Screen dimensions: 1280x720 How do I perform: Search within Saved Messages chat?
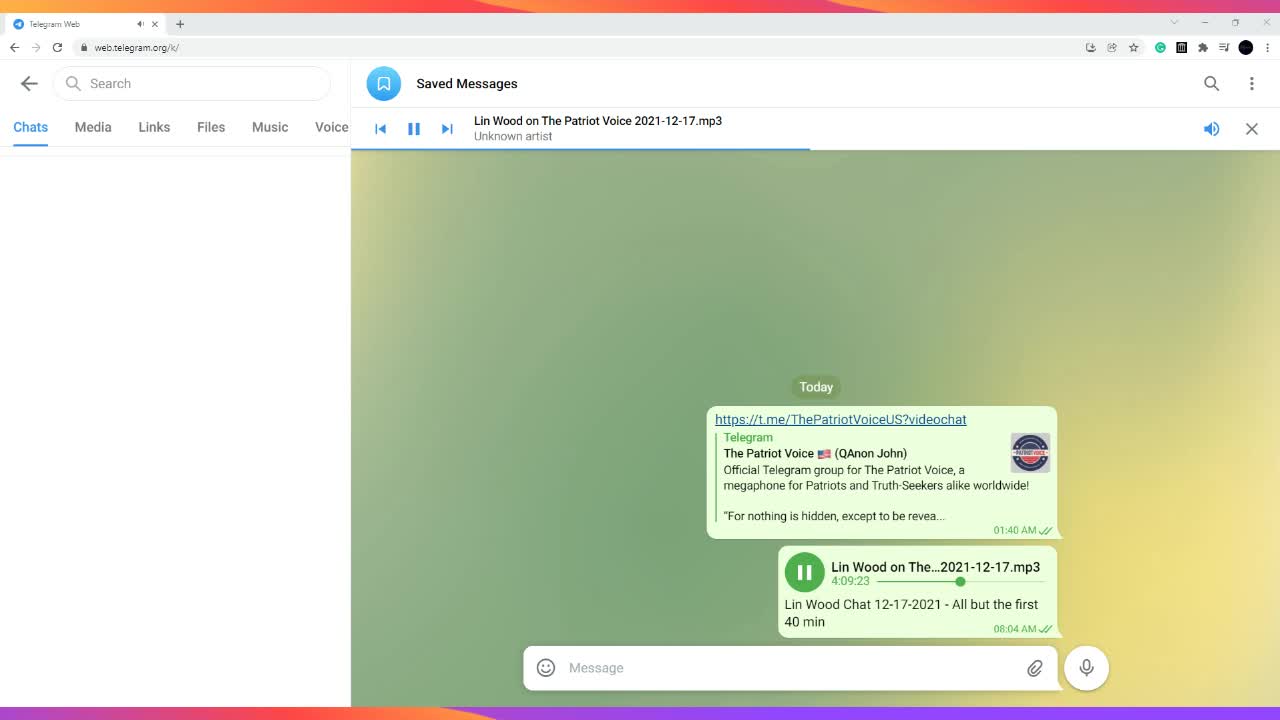(x=1211, y=84)
